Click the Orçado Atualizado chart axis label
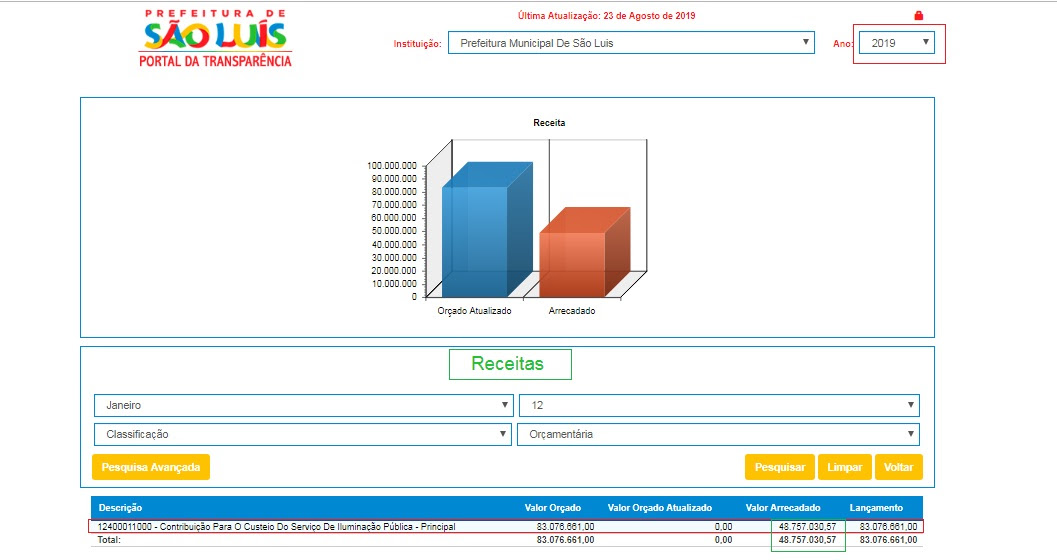Image resolution: width=1057 pixels, height=560 pixels. (x=475, y=311)
